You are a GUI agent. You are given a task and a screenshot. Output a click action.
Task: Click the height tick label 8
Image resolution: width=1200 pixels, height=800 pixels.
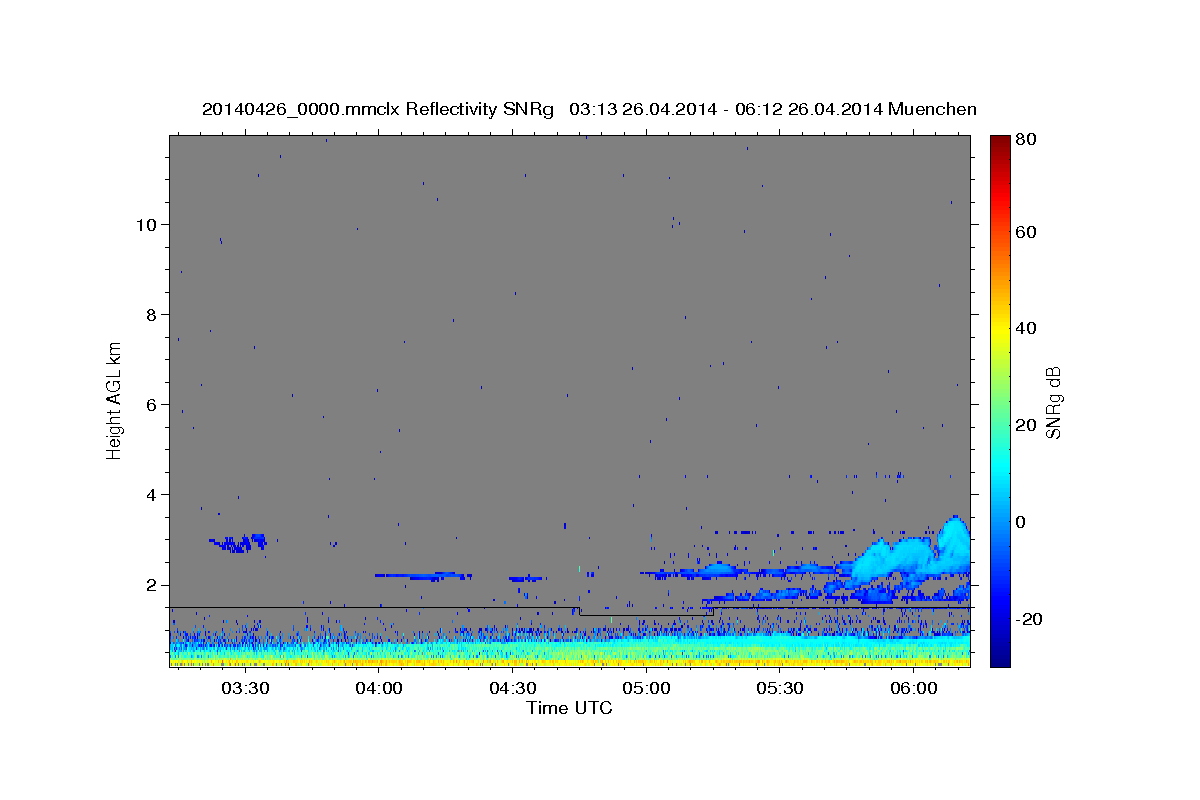(x=151, y=314)
